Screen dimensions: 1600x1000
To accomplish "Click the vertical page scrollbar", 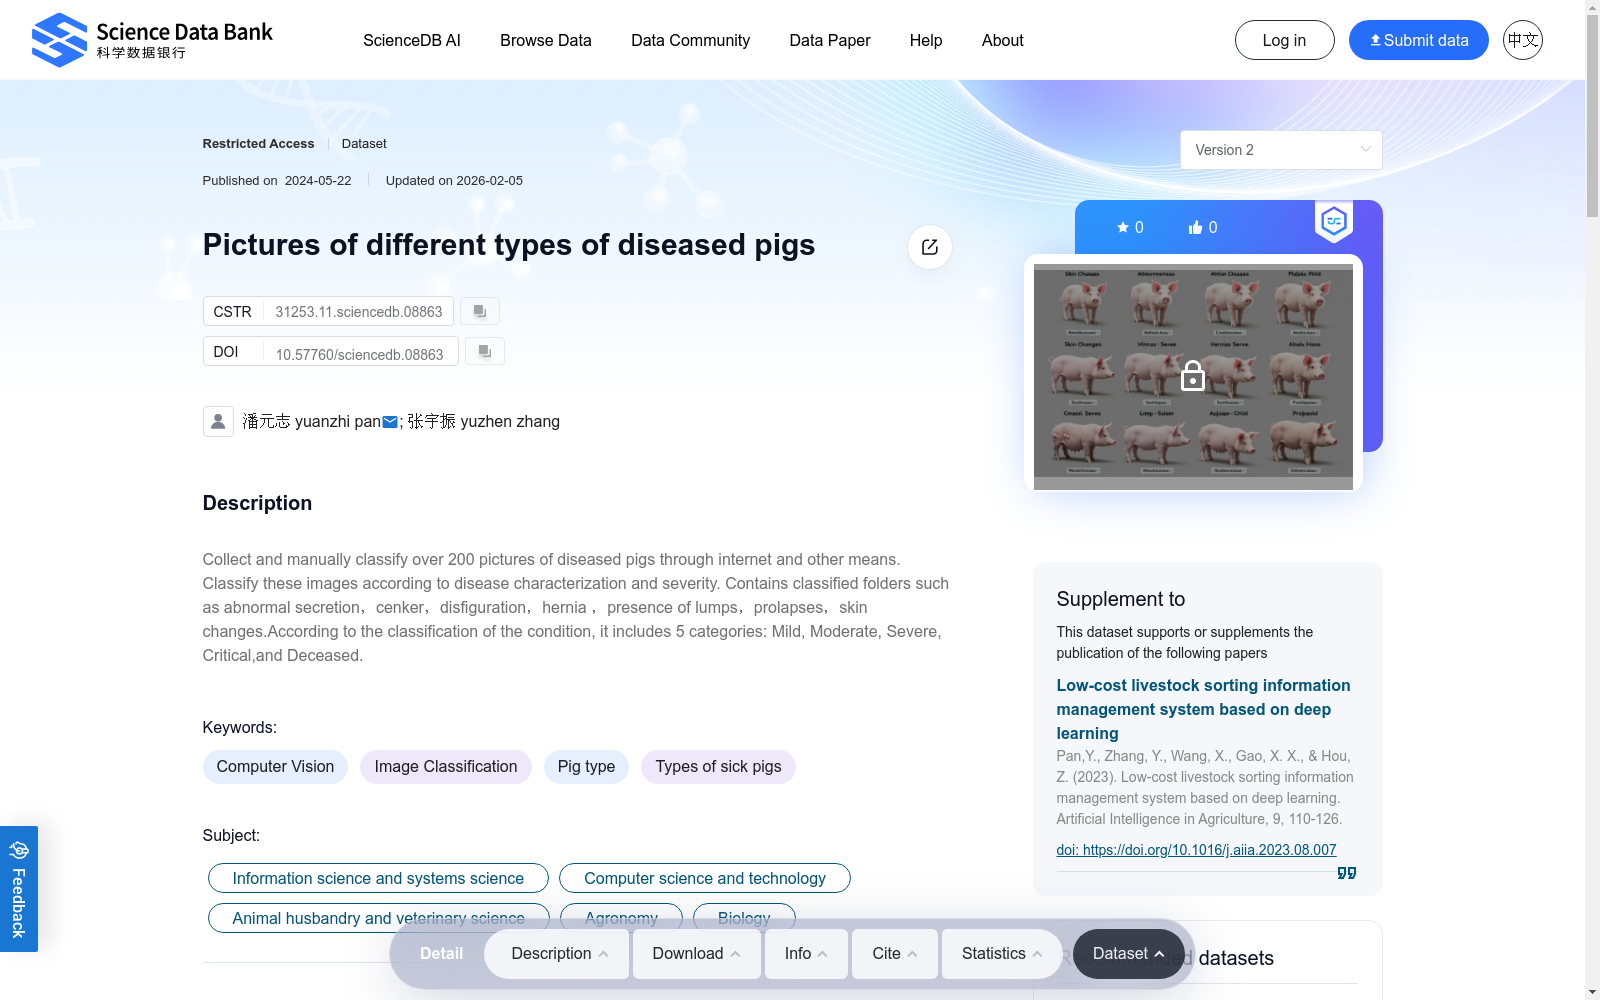I will 1592,117.
